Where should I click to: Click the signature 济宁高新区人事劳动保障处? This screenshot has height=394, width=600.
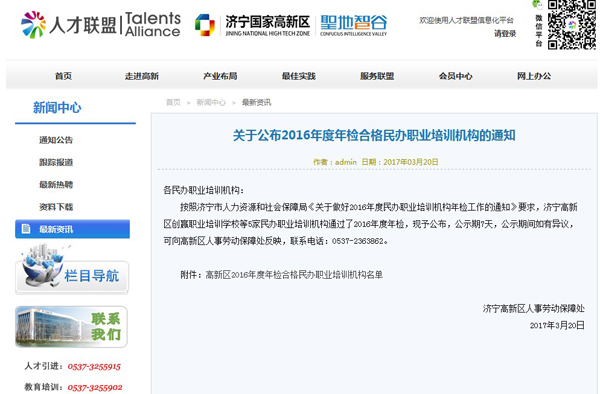(x=533, y=308)
